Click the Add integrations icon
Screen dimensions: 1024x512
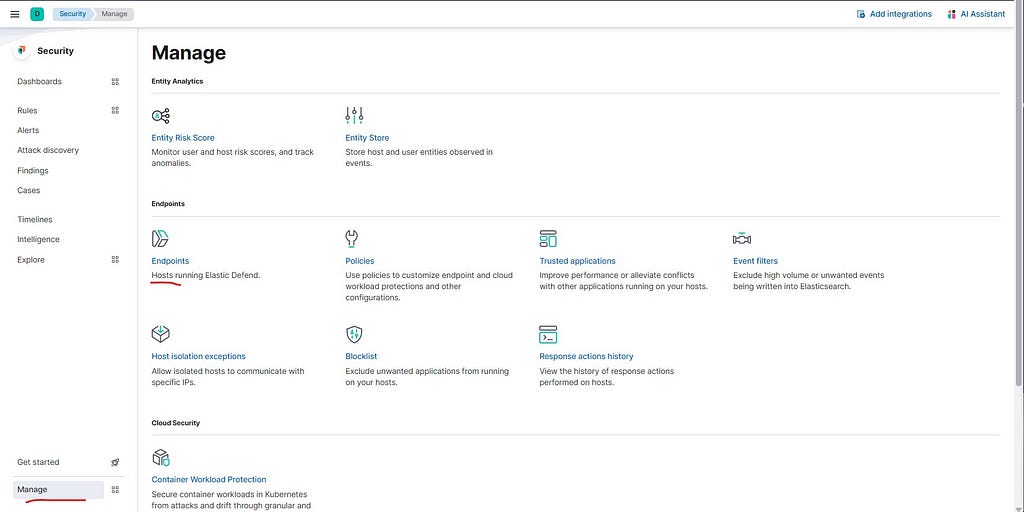861,14
